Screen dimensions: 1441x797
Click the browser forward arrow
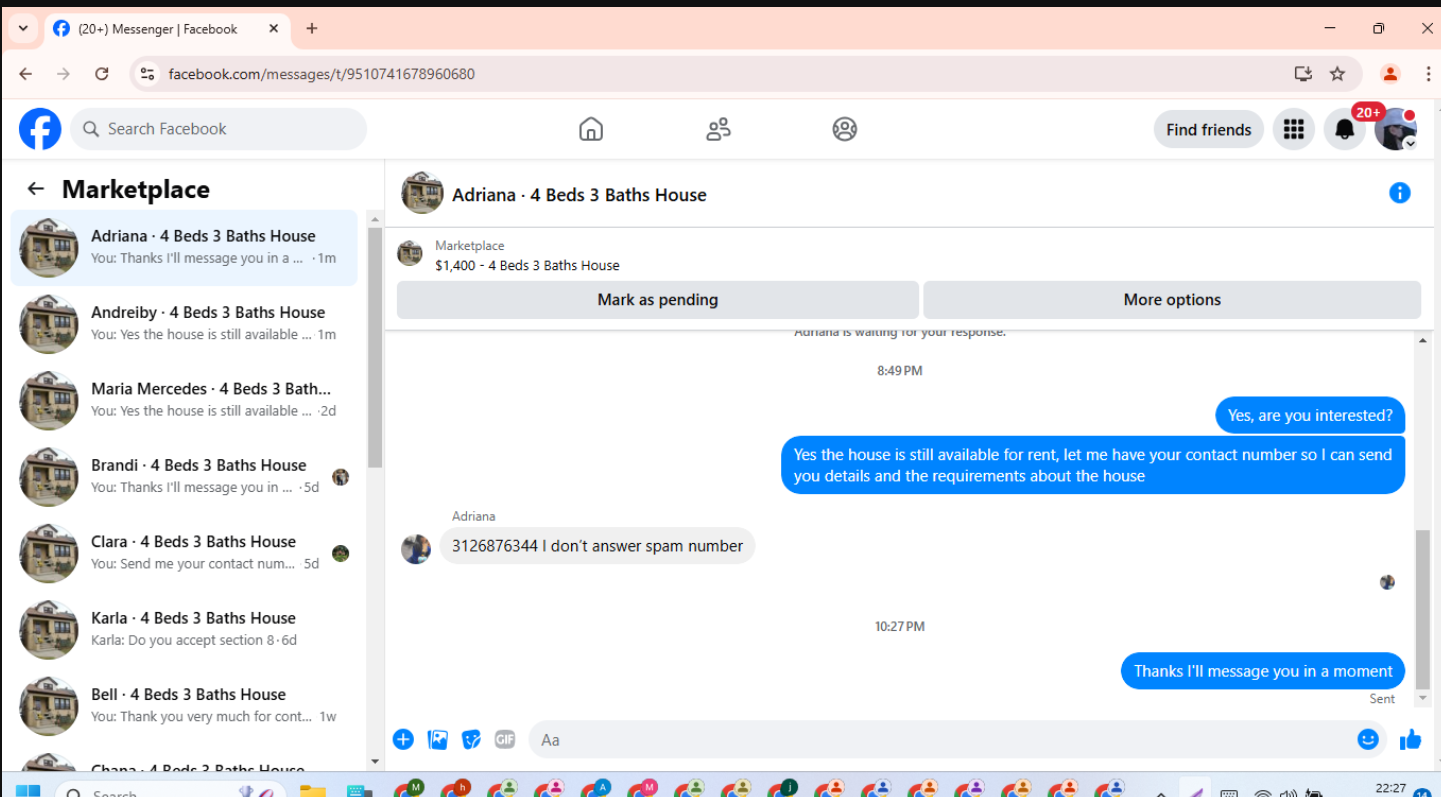[x=64, y=74]
